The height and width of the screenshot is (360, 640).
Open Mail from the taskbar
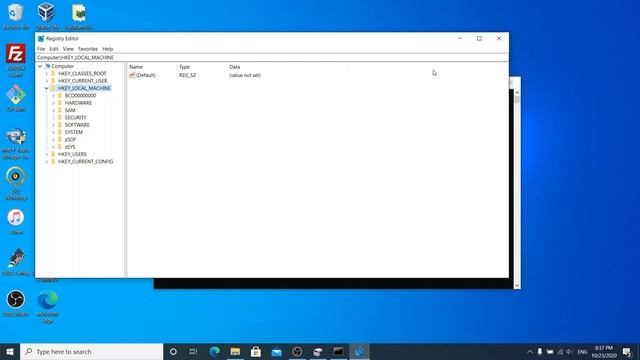pyautogui.click(x=277, y=351)
